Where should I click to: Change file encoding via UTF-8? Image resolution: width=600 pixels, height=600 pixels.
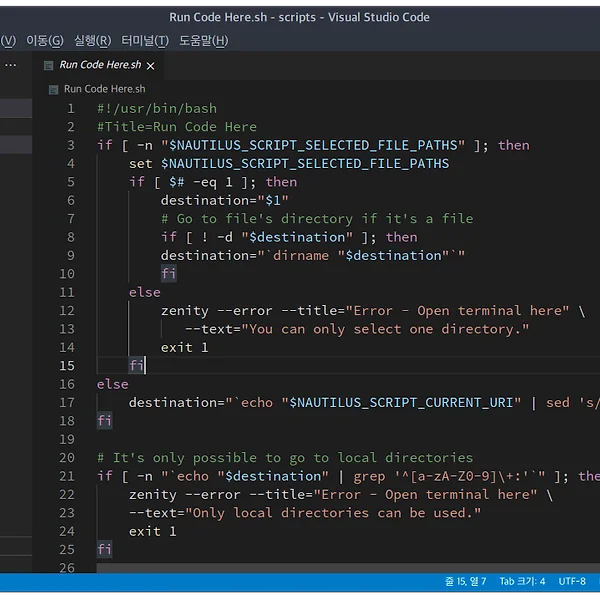tap(572, 582)
